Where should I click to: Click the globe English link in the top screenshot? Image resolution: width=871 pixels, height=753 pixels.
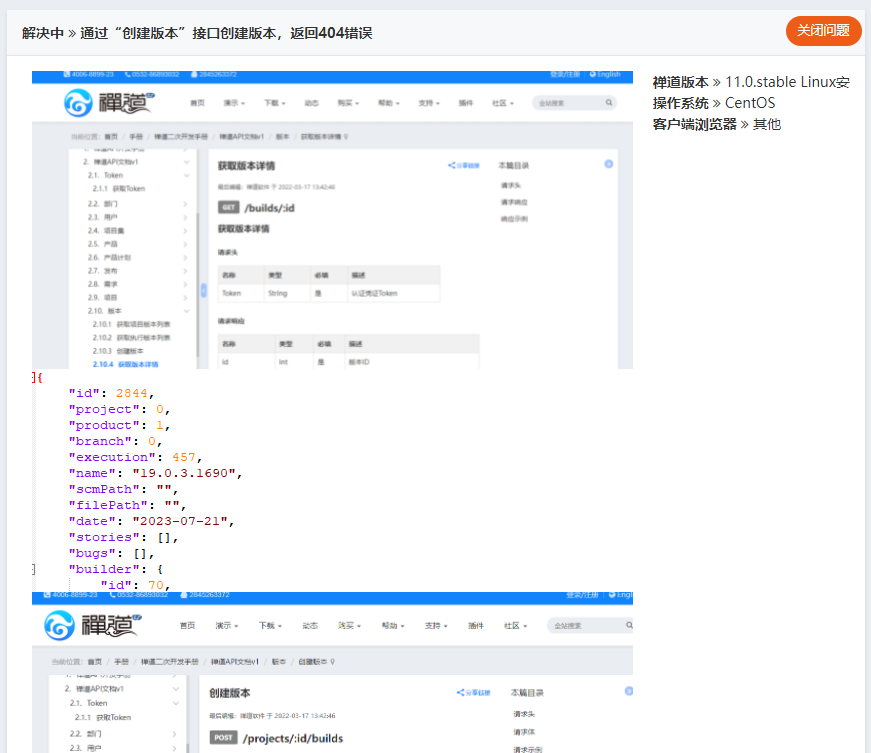click(x=606, y=75)
